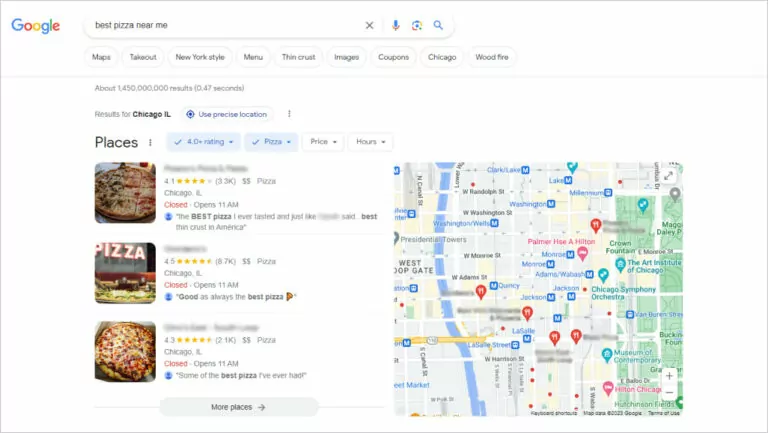This screenshot has height=433, width=768.
Task: Open the three-dot menu beside Places
Action: [x=151, y=143]
